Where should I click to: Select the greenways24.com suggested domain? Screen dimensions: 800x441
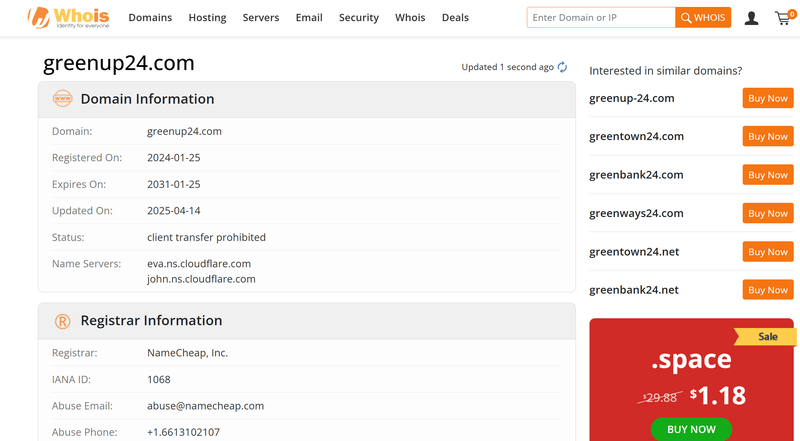636,213
